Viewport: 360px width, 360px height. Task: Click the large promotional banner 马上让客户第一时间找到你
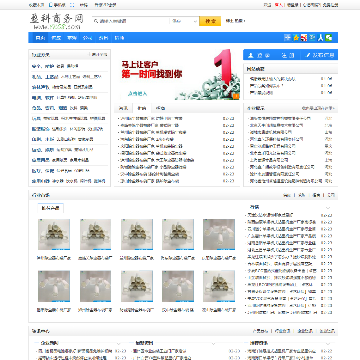(177, 74)
